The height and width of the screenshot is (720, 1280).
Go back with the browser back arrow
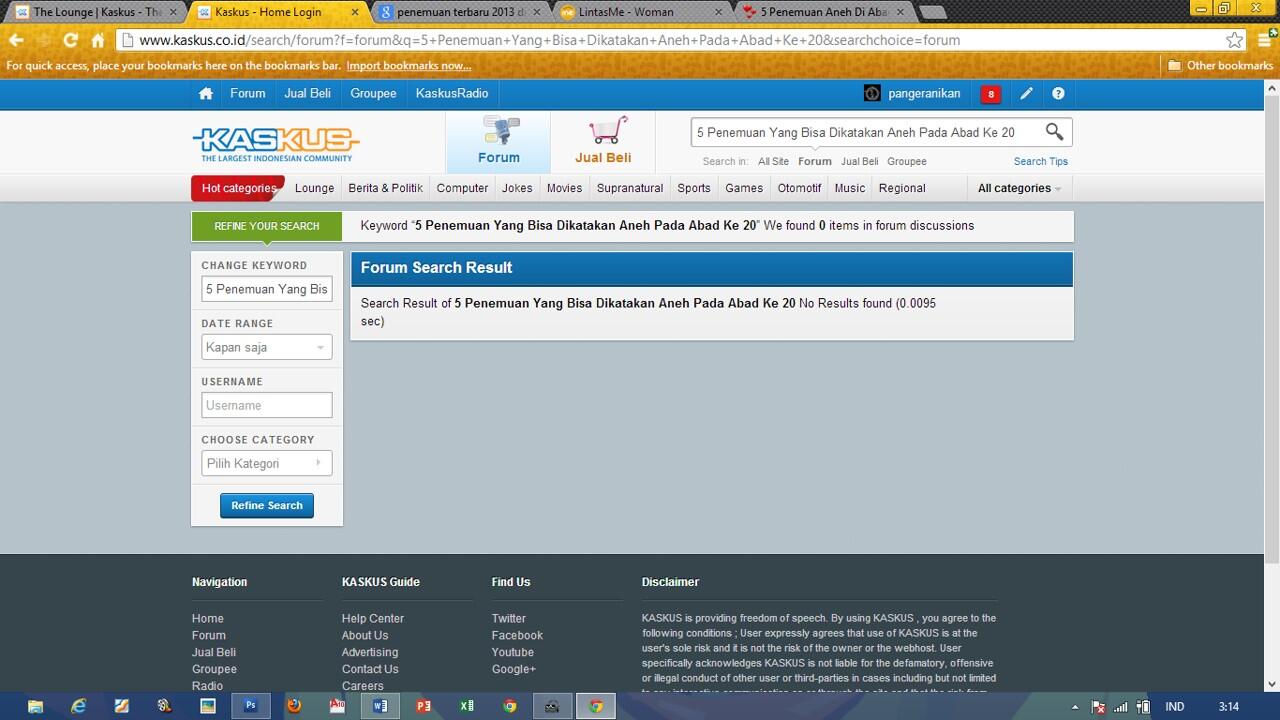pyautogui.click(x=16, y=40)
